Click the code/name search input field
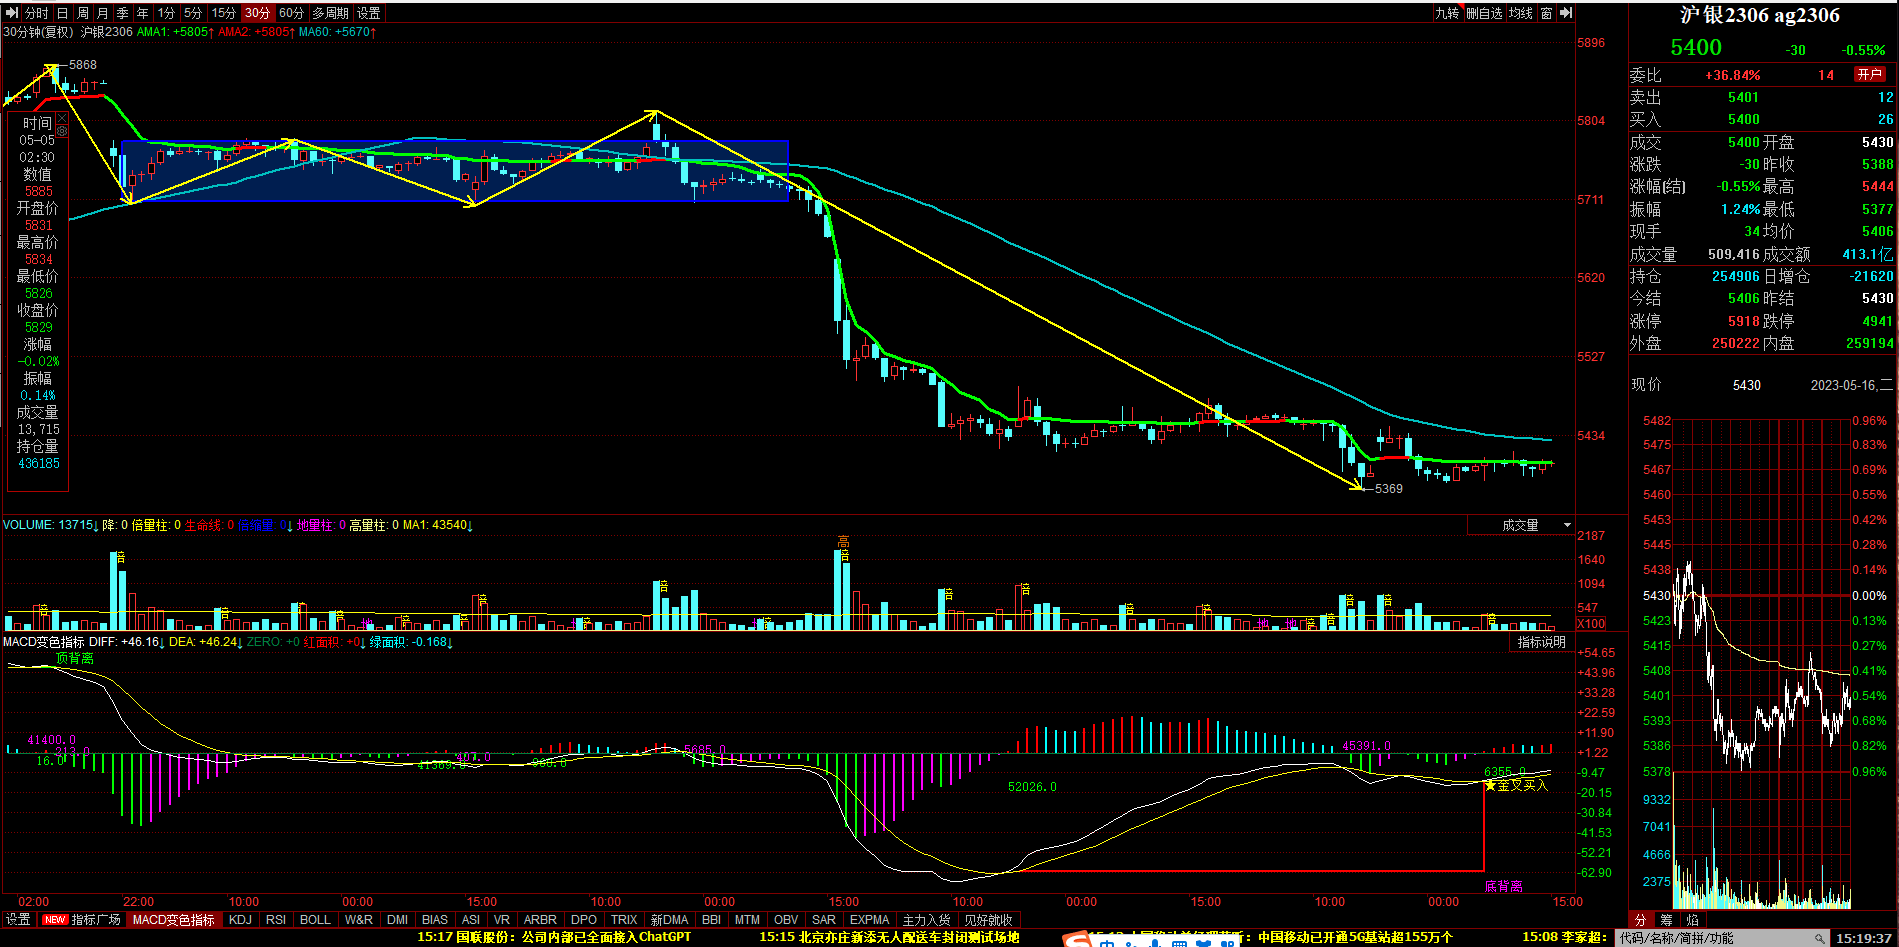1899x947 pixels. [1712, 938]
